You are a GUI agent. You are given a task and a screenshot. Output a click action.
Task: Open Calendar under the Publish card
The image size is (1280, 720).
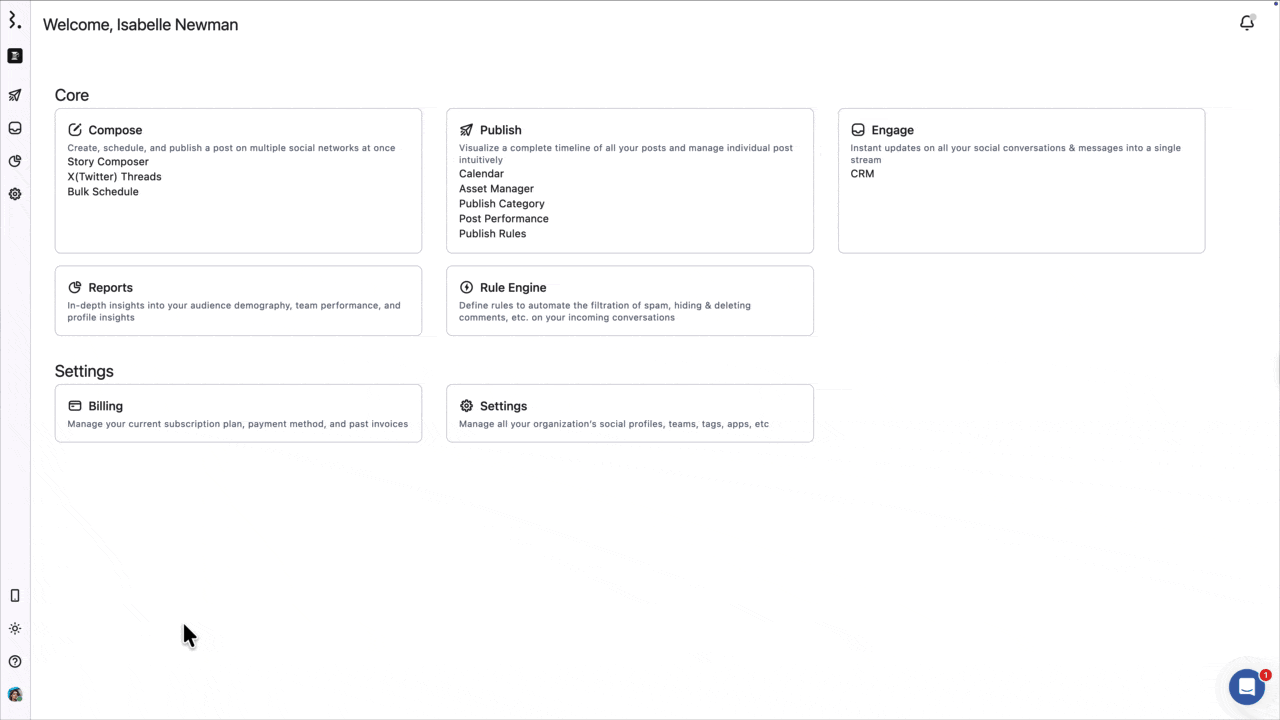click(x=481, y=173)
